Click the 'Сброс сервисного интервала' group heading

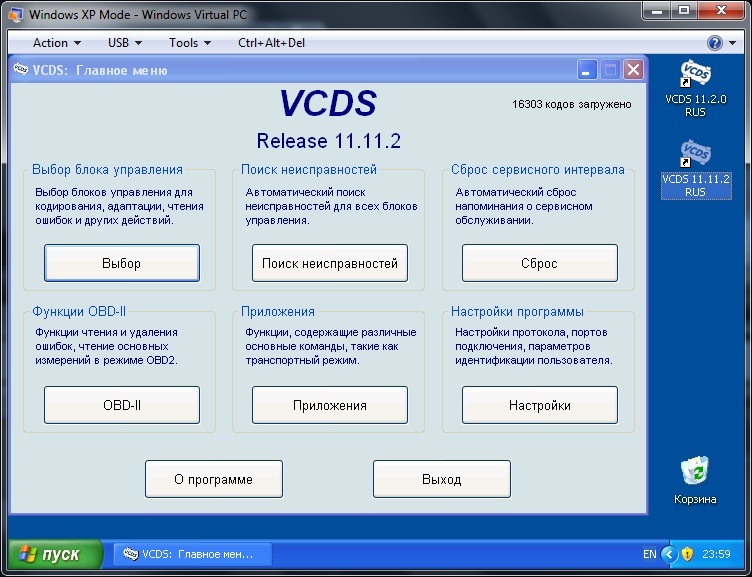pos(538,169)
